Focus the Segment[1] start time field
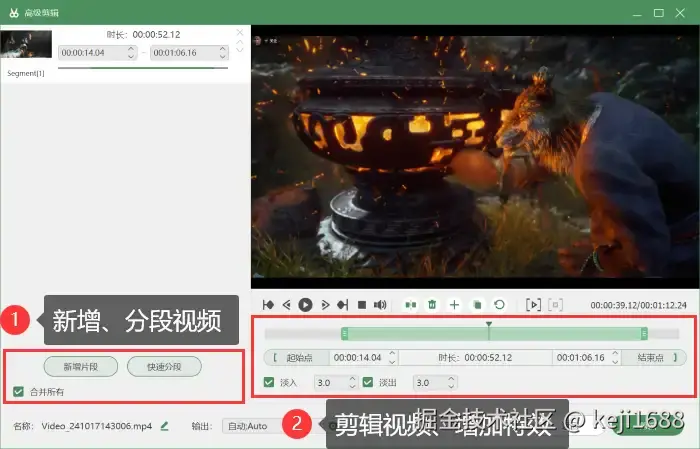700x449 pixels. point(97,53)
